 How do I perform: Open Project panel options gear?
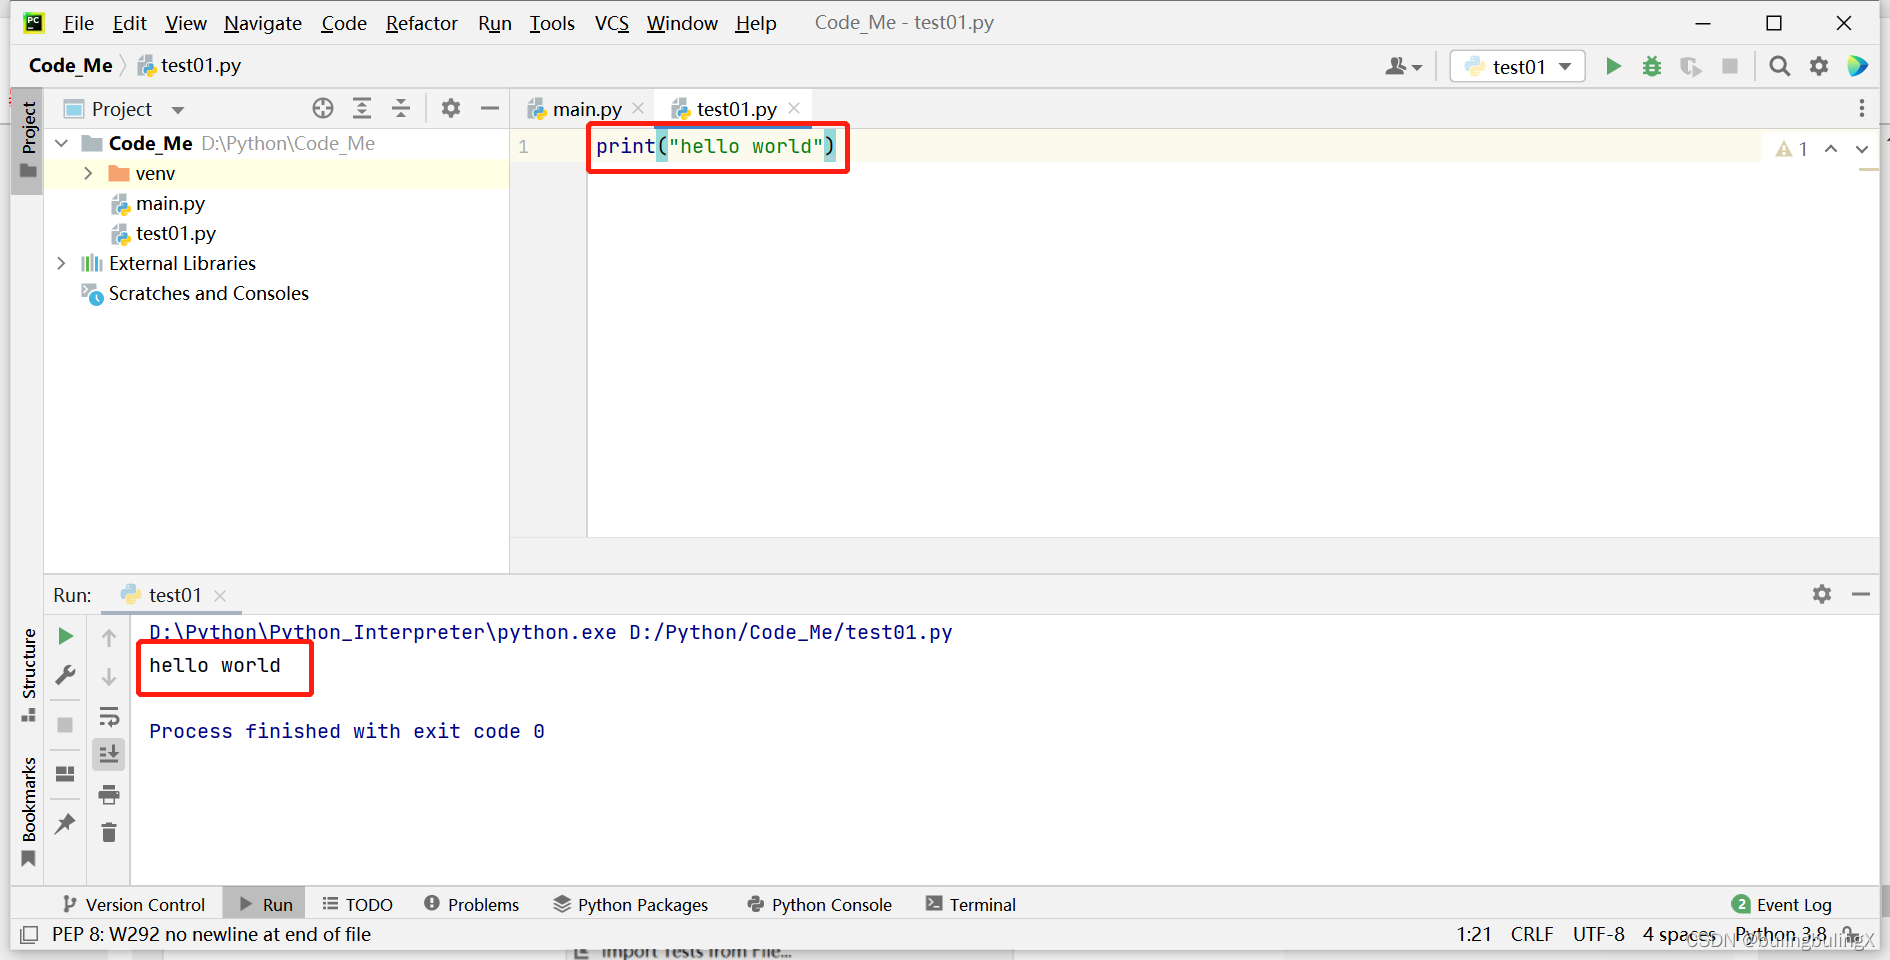pyautogui.click(x=451, y=108)
